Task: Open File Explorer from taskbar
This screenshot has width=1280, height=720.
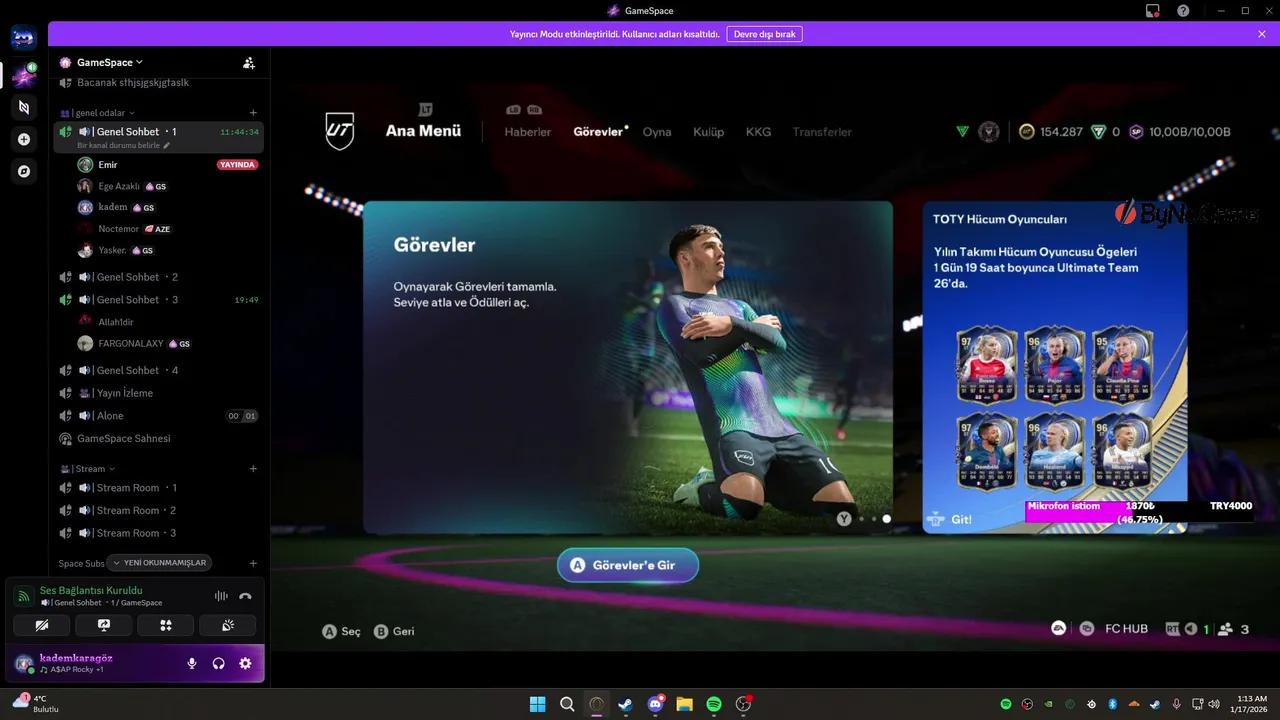Action: [x=685, y=704]
